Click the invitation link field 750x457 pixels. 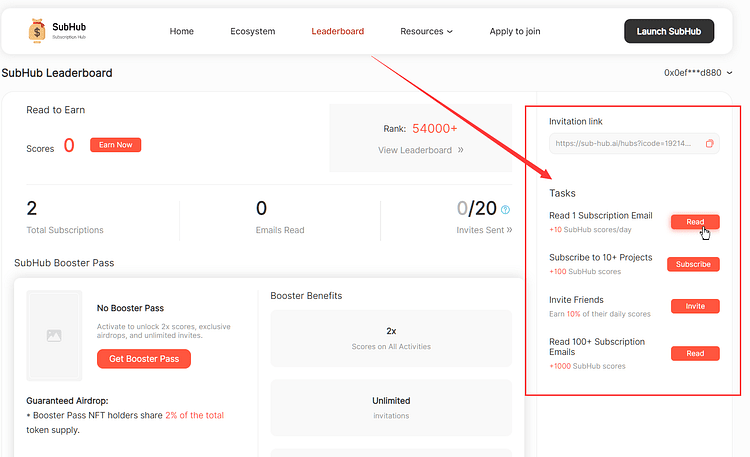(634, 144)
